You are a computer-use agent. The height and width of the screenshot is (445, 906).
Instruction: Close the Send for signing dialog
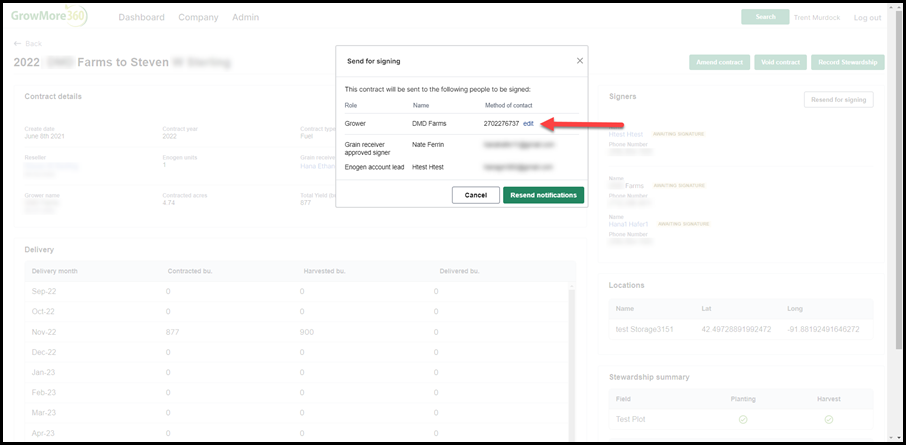point(580,61)
